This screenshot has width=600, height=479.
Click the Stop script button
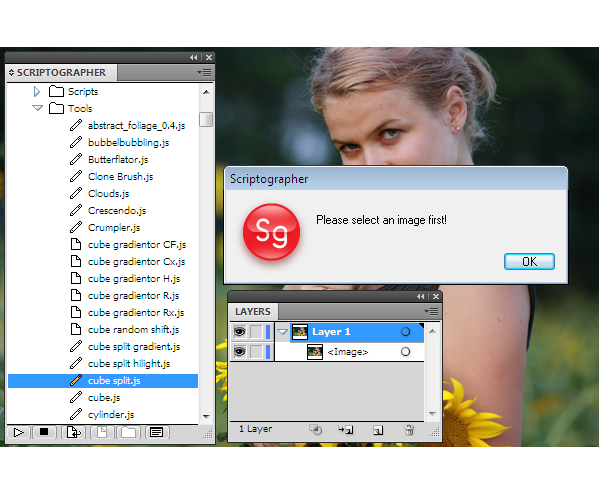click(x=44, y=432)
